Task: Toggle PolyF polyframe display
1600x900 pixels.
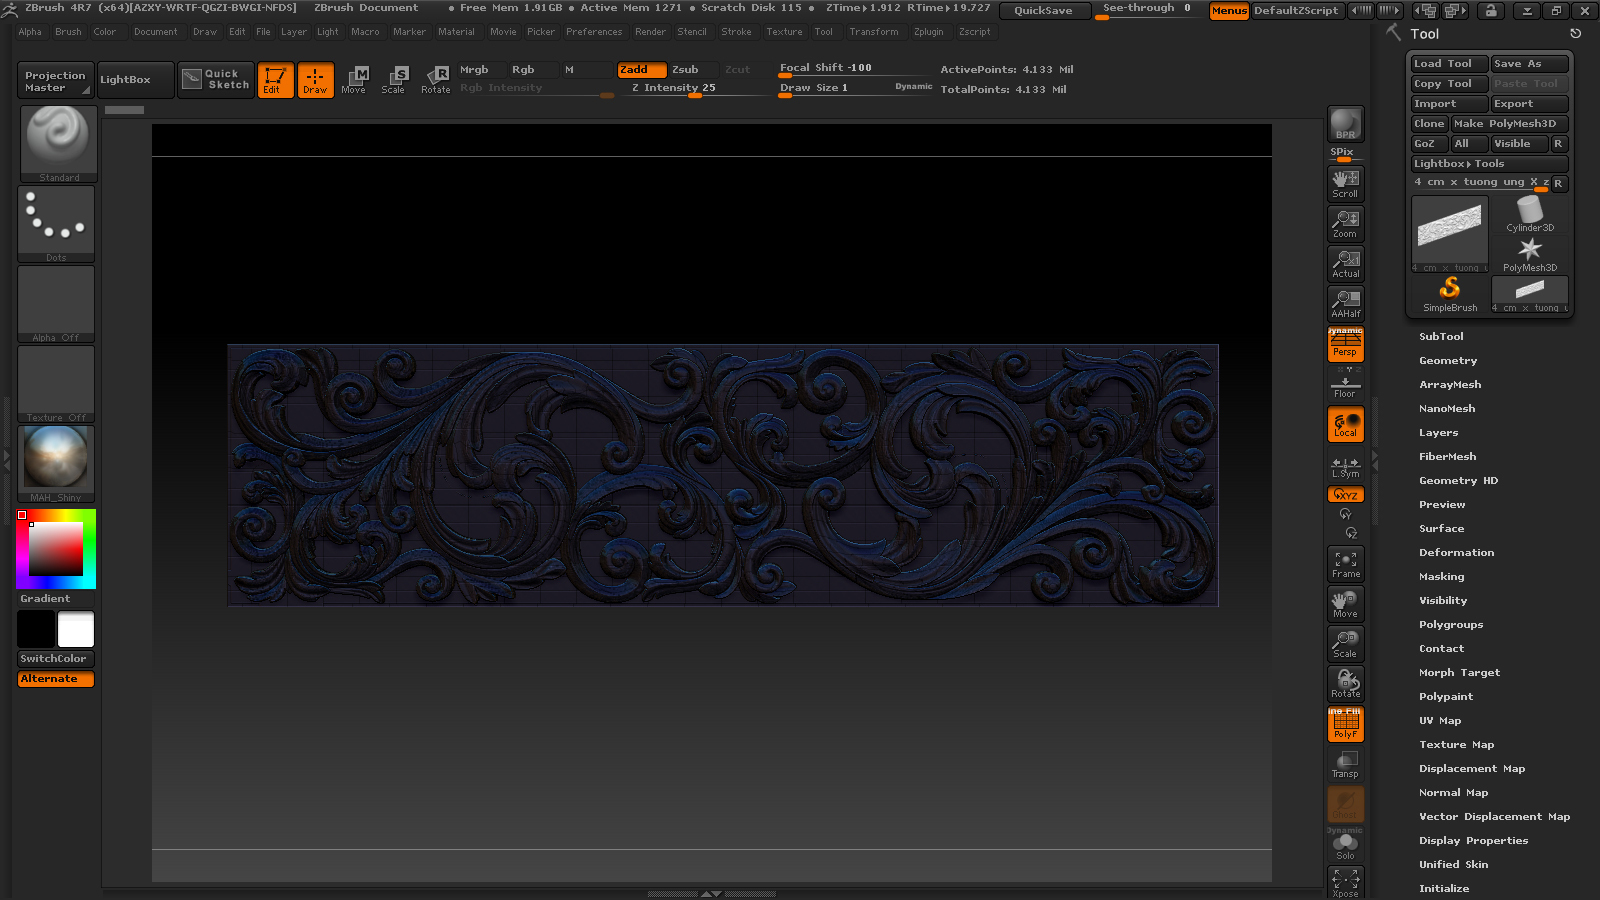Action: tap(1345, 724)
